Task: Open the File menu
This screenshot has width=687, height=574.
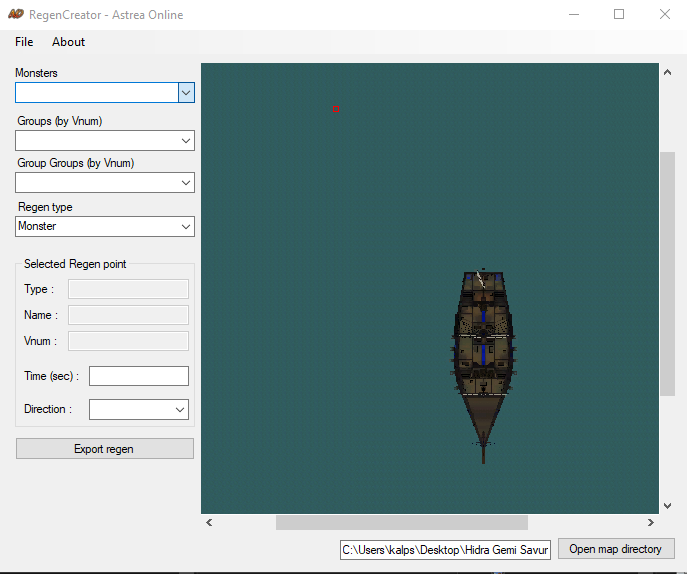Action: point(24,42)
